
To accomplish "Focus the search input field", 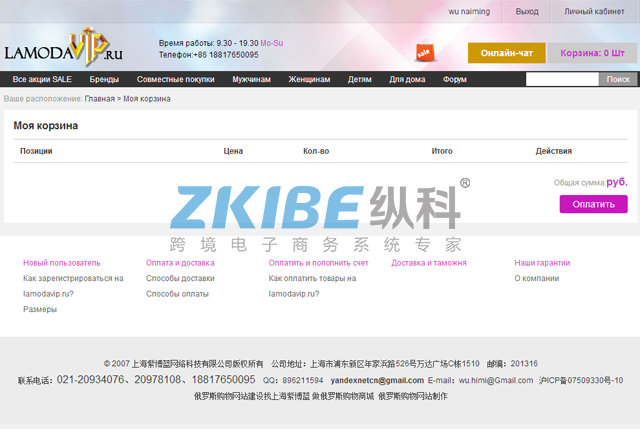I will point(562,79).
